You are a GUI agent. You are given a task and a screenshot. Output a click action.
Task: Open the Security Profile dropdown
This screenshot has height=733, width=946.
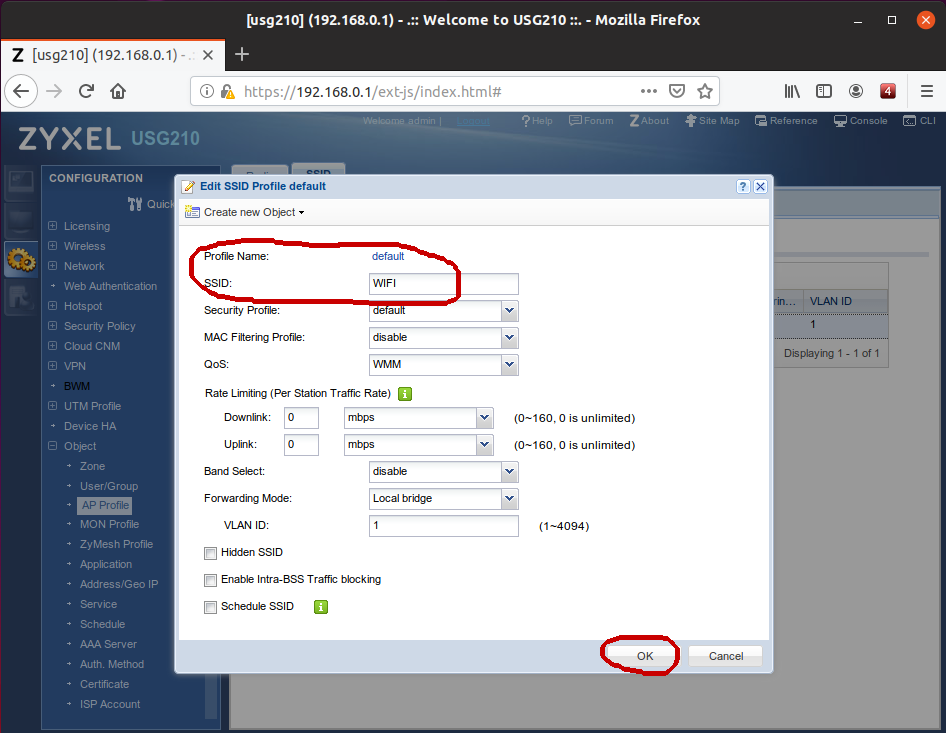point(510,311)
